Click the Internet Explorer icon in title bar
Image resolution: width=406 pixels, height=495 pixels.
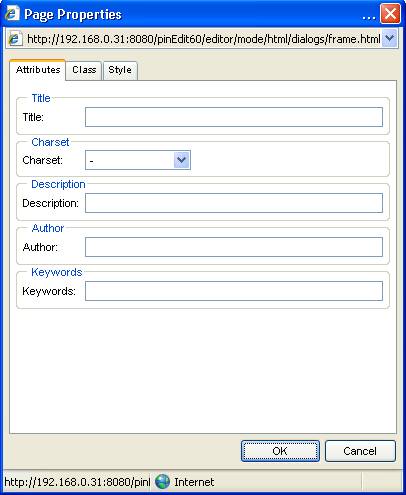[x=12, y=14]
